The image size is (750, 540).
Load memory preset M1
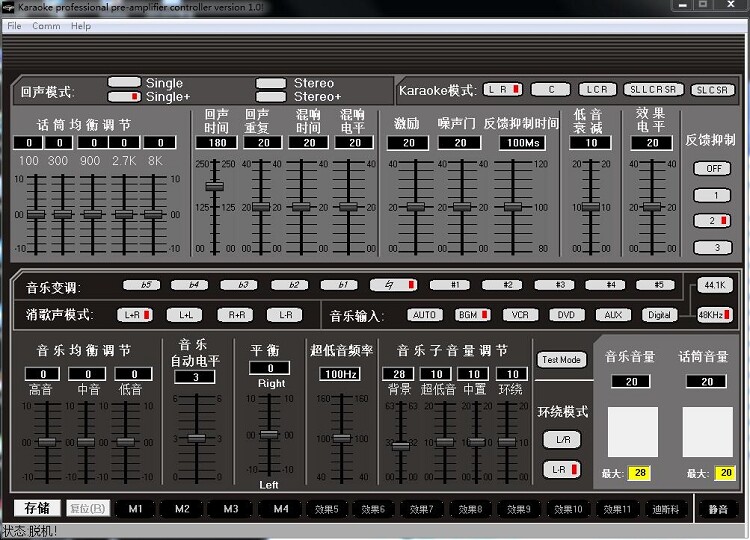[135, 508]
